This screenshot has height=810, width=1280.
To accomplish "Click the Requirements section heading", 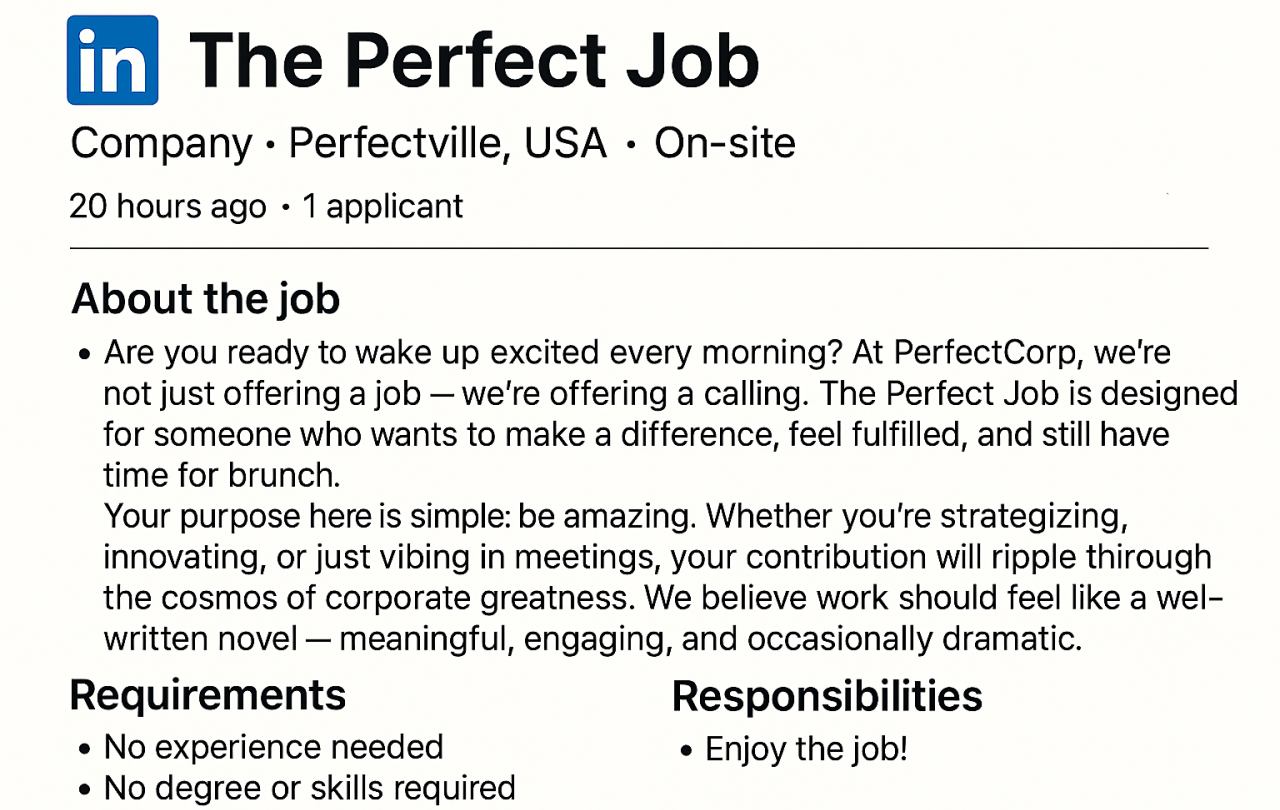I will pos(208,694).
